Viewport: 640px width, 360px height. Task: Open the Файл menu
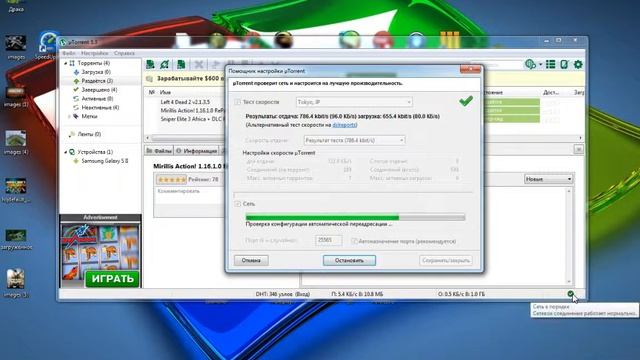tap(69, 53)
